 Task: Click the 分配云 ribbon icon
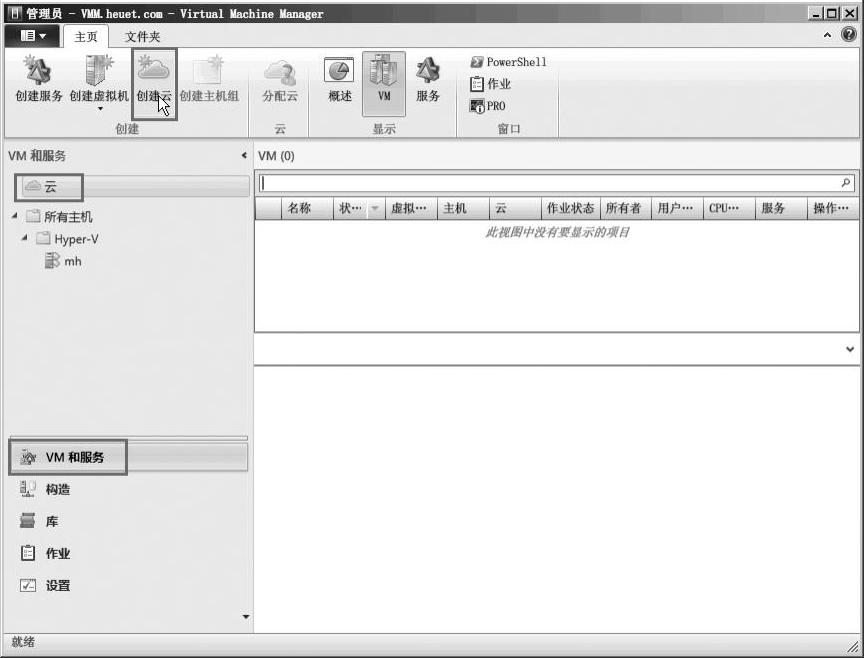[x=280, y=80]
